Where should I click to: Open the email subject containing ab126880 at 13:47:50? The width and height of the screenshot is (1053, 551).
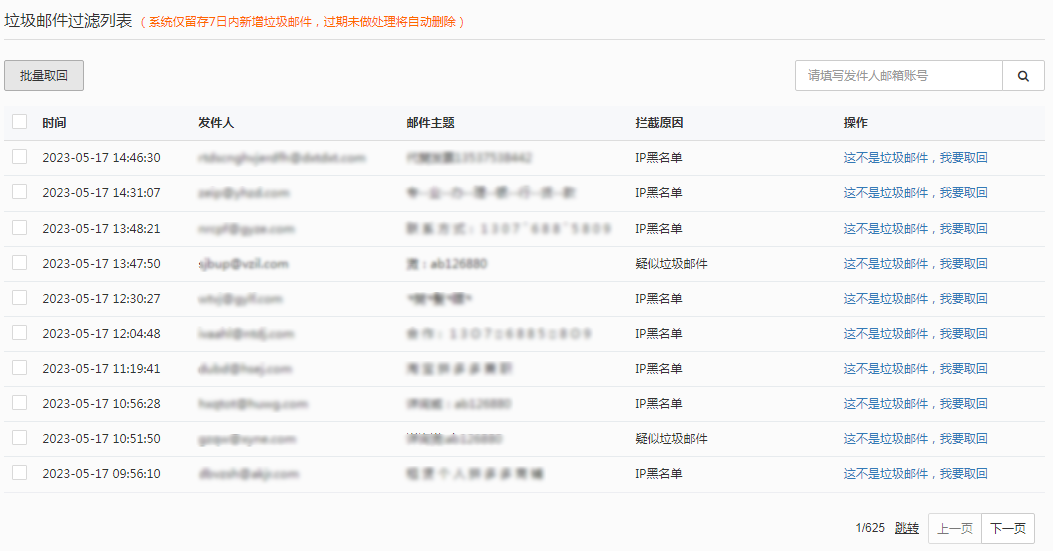(x=447, y=263)
